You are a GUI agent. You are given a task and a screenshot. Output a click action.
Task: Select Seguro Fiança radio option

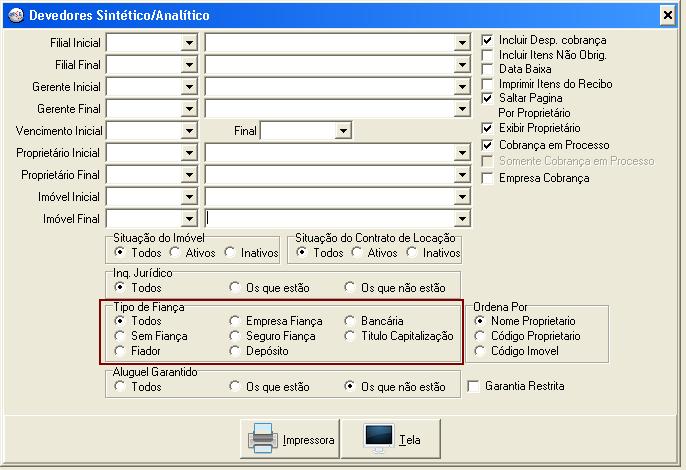pyautogui.click(x=234, y=336)
